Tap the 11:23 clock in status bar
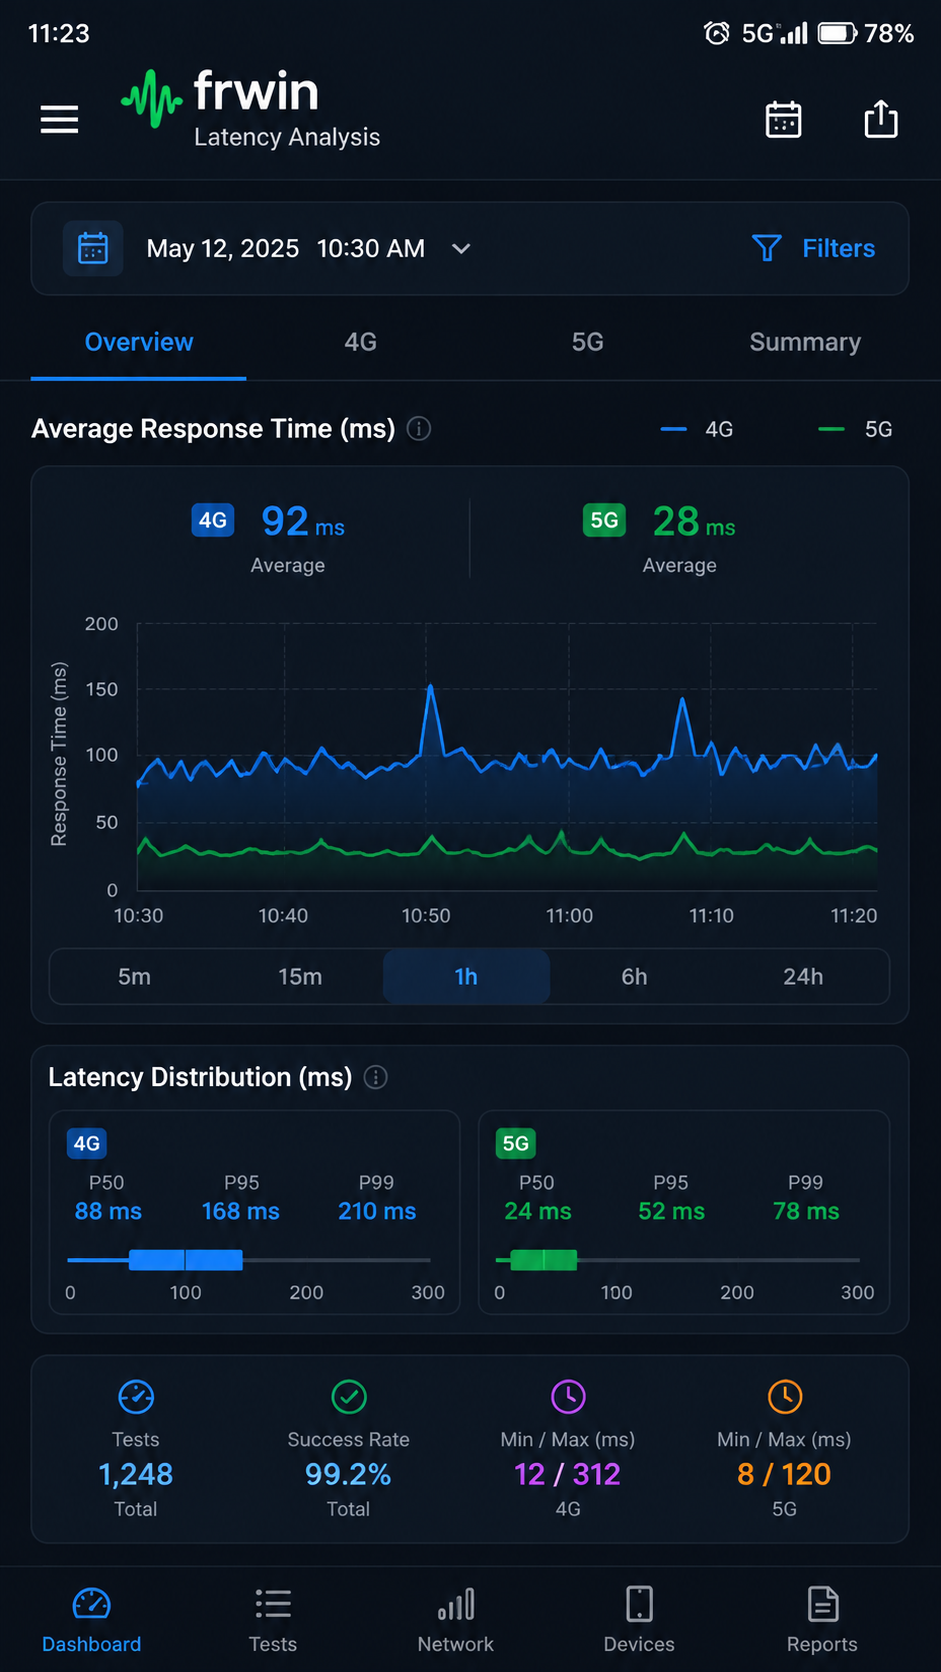 click(x=59, y=33)
